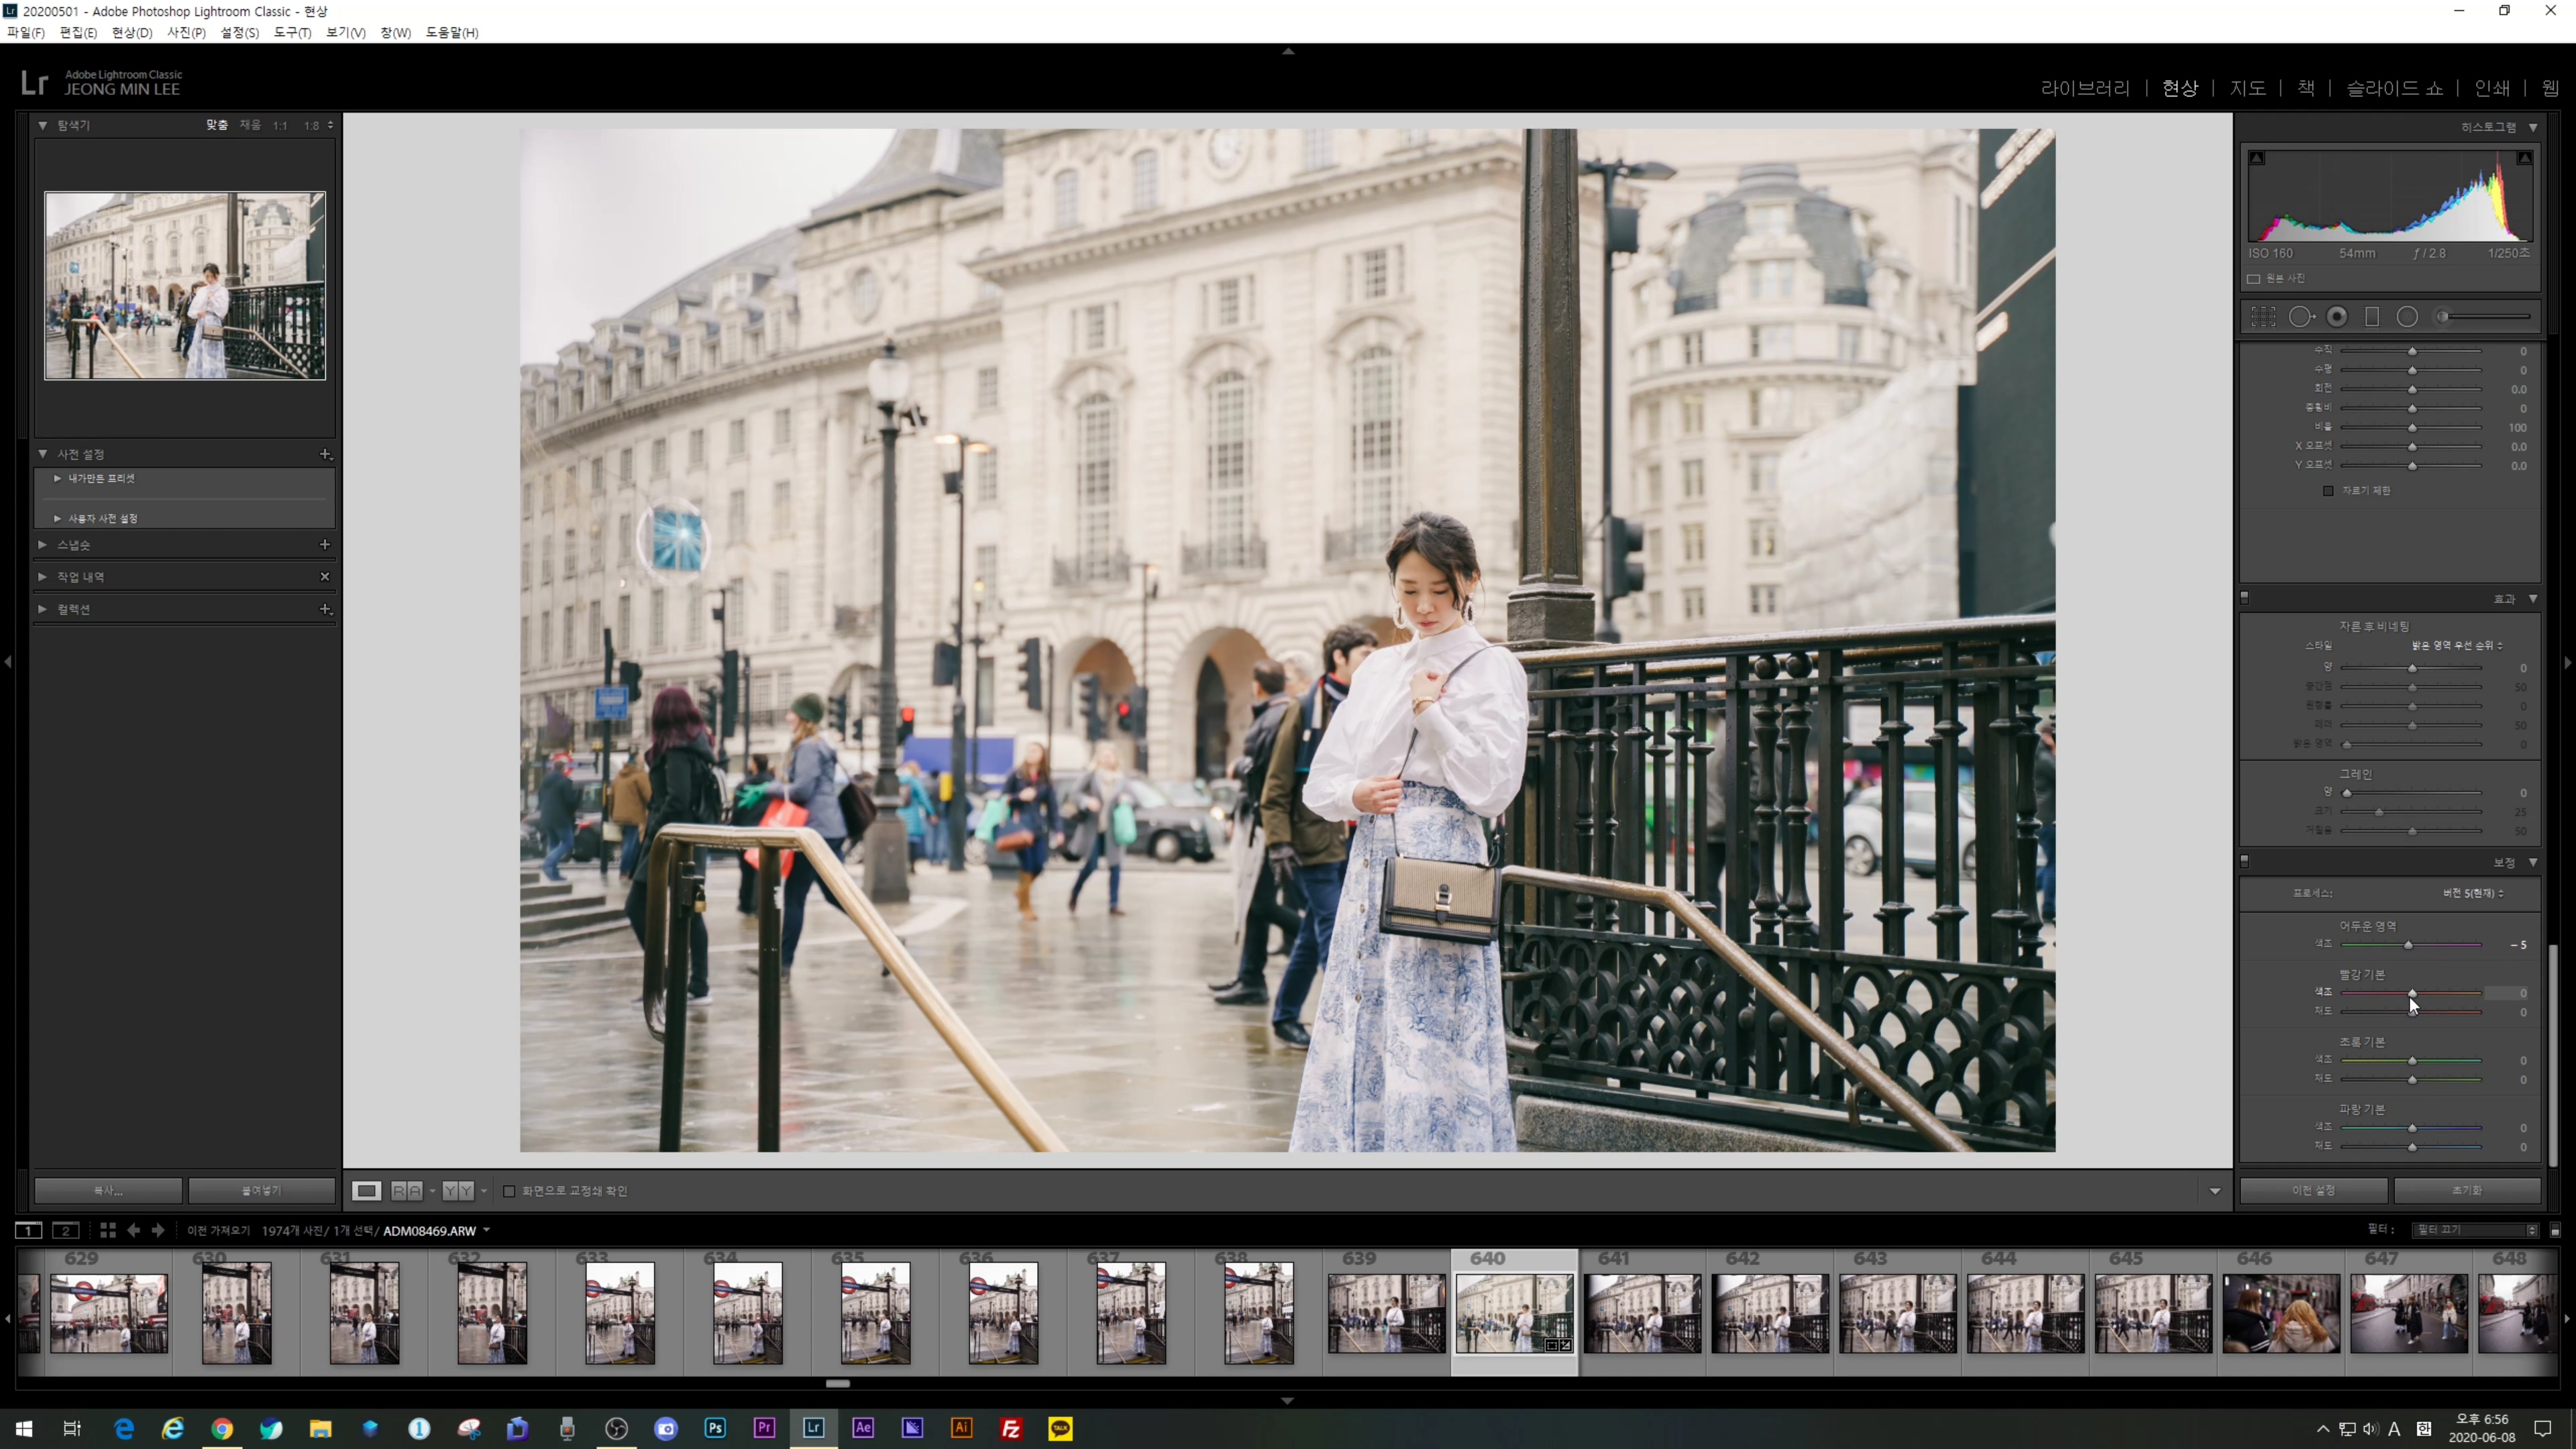Click the 복사... button
The width and height of the screenshot is (2576, 1449).
[108, 1191]
